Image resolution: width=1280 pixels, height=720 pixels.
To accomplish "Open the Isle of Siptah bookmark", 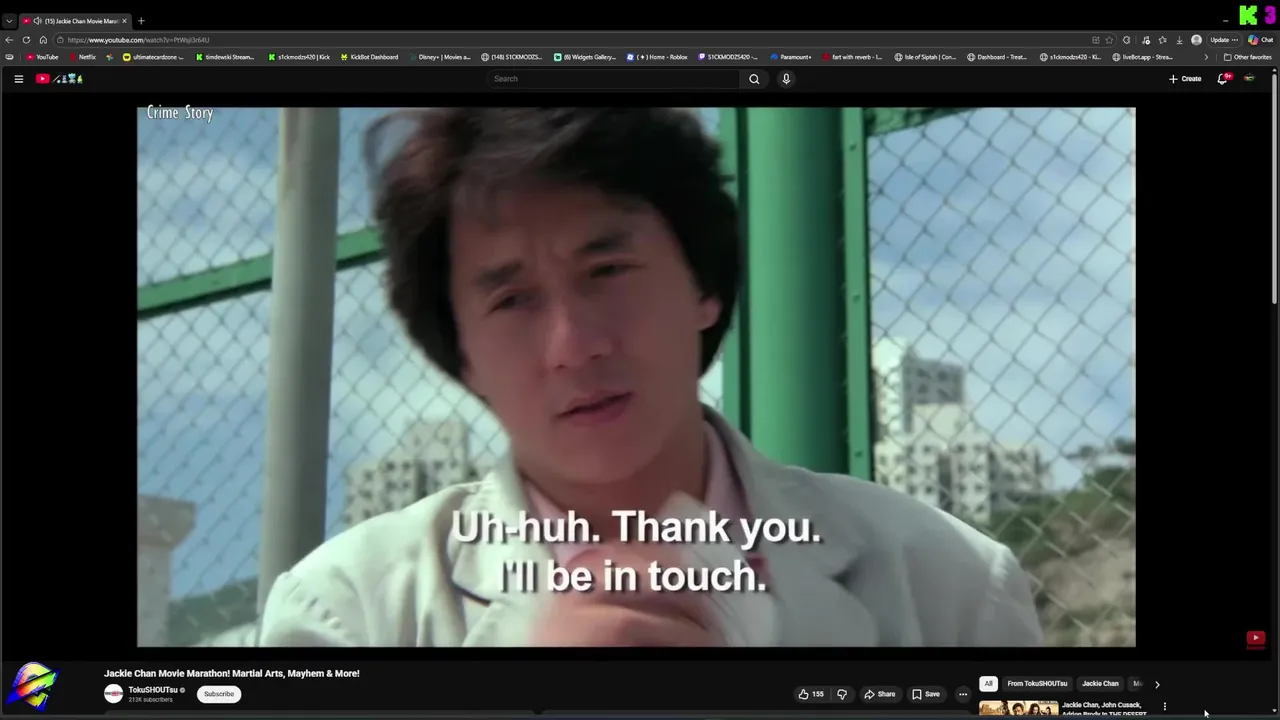I will point(925,57).
